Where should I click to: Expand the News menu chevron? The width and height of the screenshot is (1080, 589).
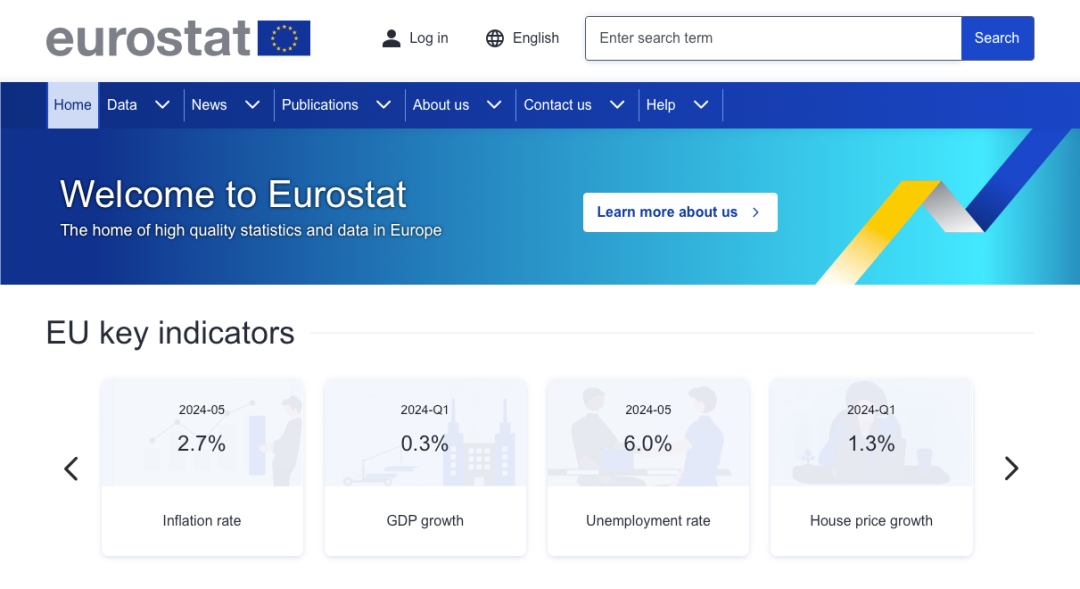(252, 105)
